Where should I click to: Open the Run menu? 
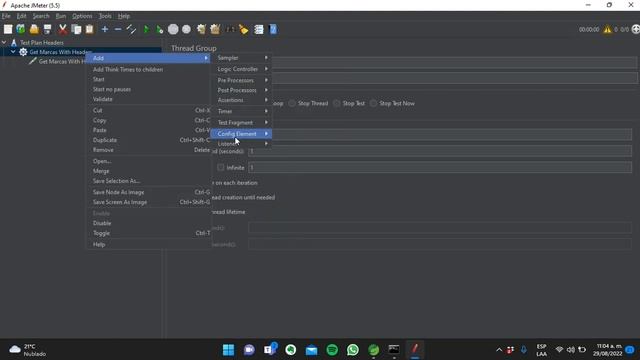coord(61,16)
